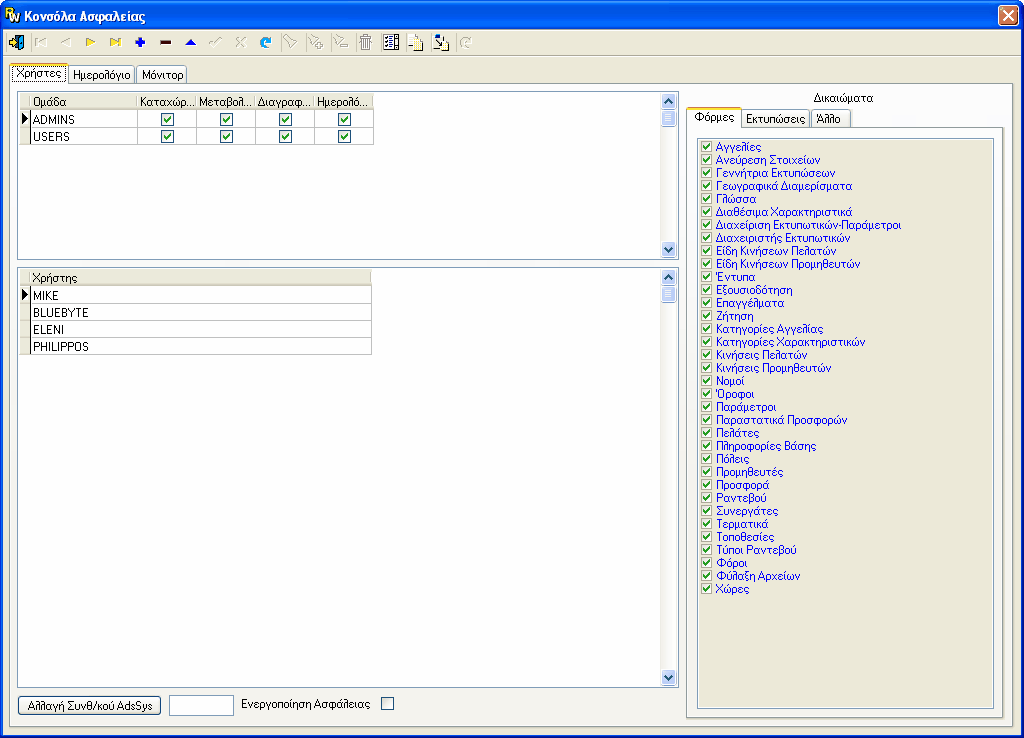
Task: Close the Κονσόλα Ασφαλείας window
Action: click(1008, 15)
